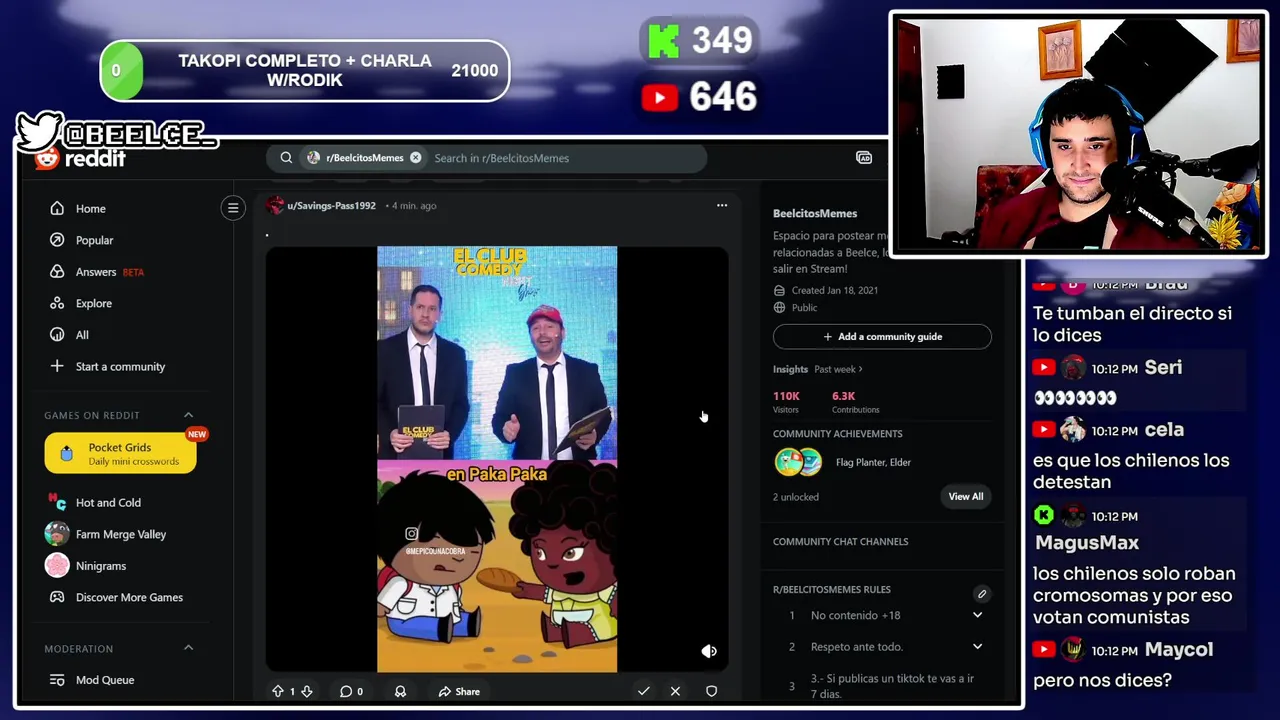1280x720 pixels.
Task: Open the Past week insights link
Action: [x=838, y=369]
